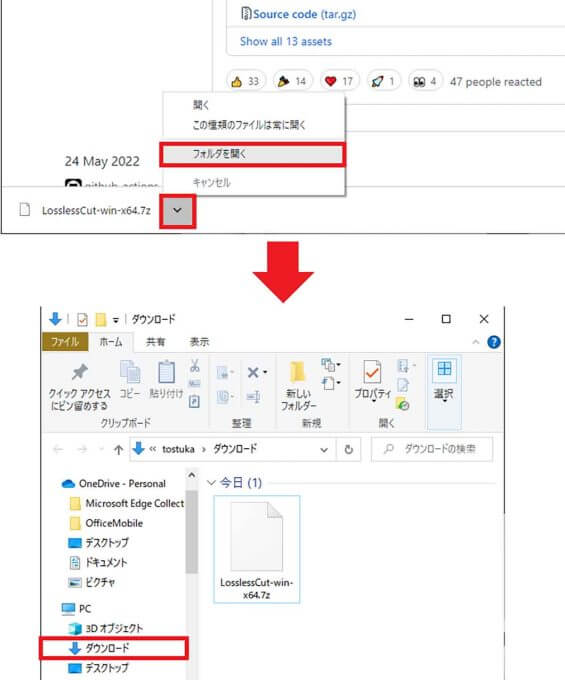Click the paste shortcut icon
The image size is (565, 680).
click(195, 402)
